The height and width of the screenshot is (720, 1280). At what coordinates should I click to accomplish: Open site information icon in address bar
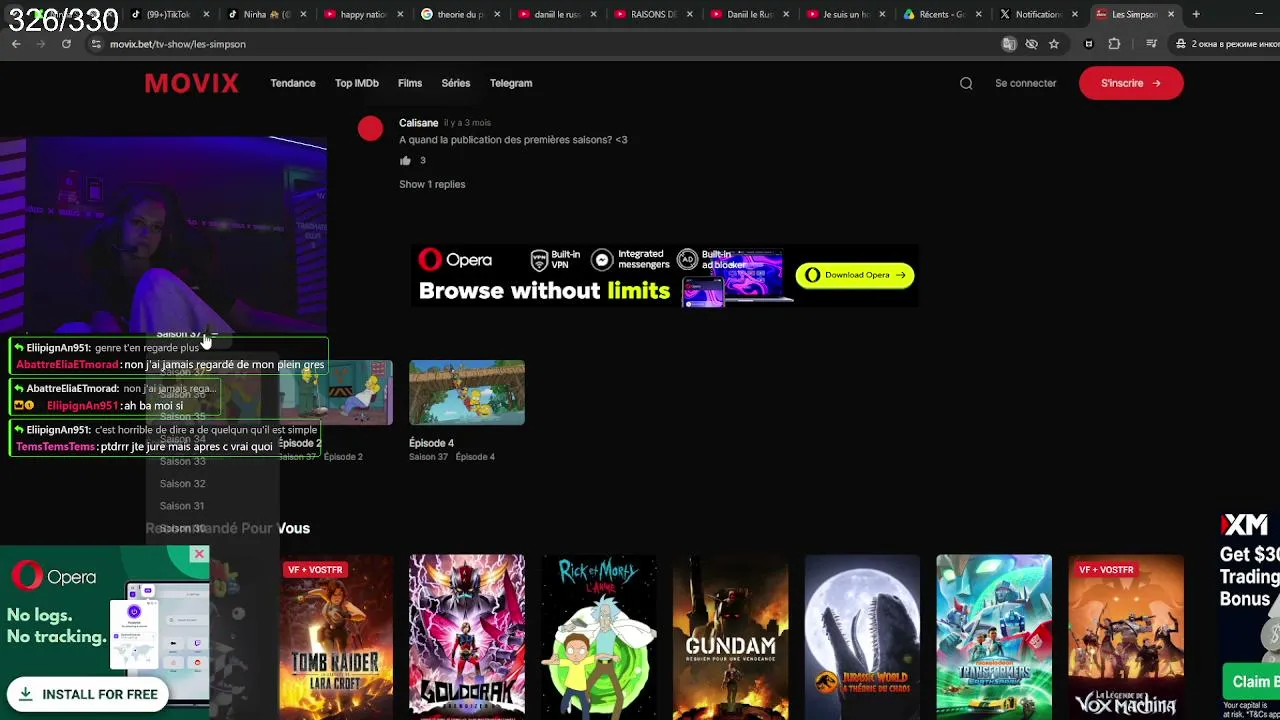pyautogui.click(x=96, y=44)
